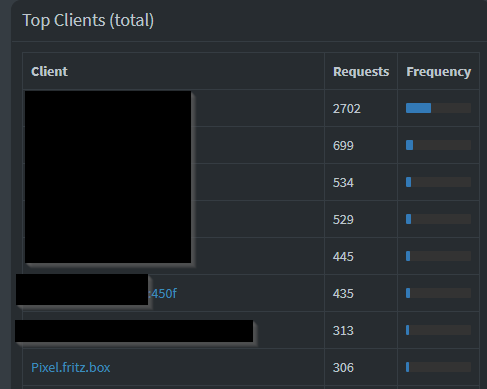Image resolution: width=487 pixels, height=389 pixels.
Task: Click the frequency bar for 306 requests
Action: pos(438,367)
